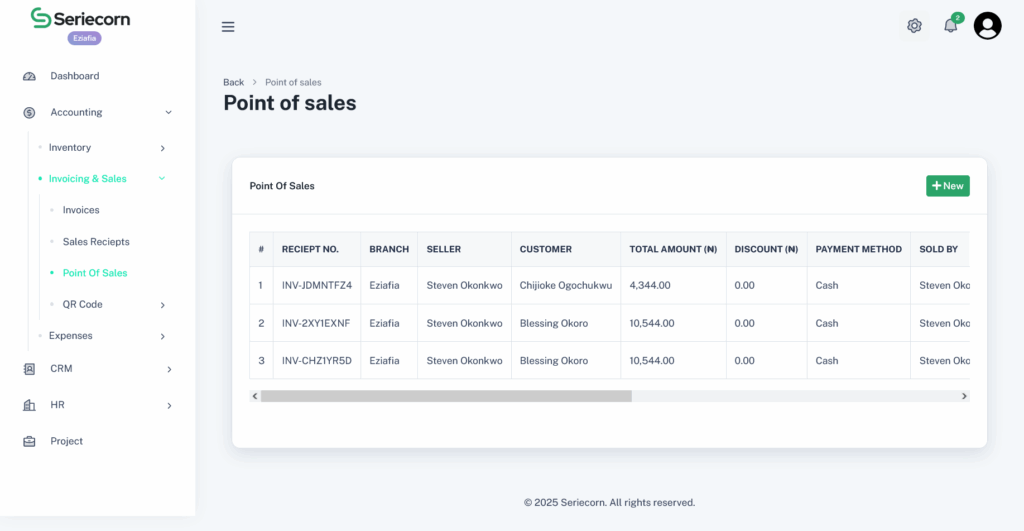Expand the Expenses submenu
Screen dimensions: 1024x531
163,336
